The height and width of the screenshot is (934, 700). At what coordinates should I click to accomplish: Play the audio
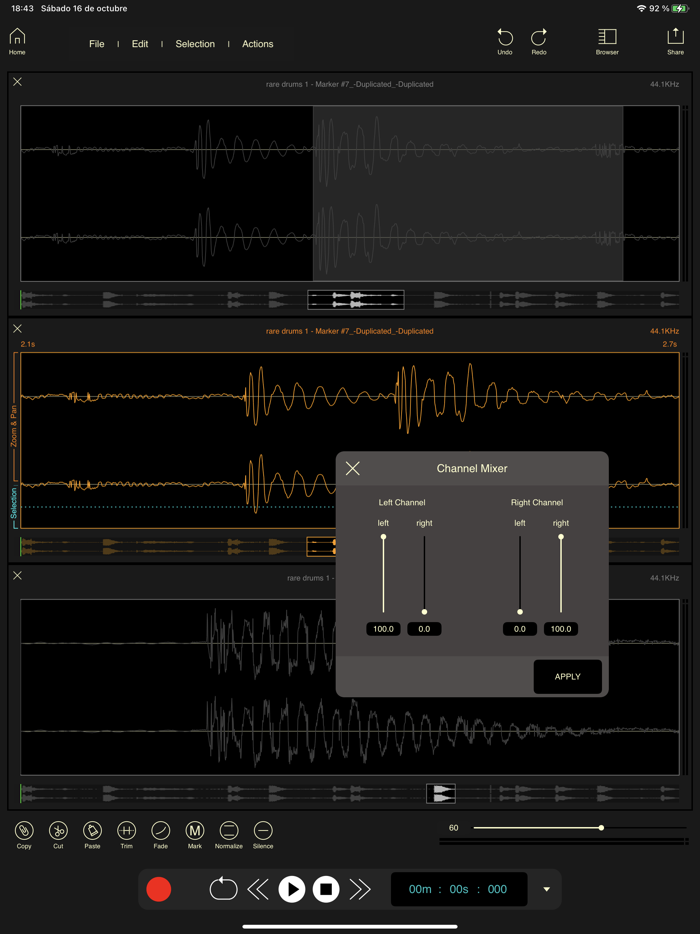[292, 889]
